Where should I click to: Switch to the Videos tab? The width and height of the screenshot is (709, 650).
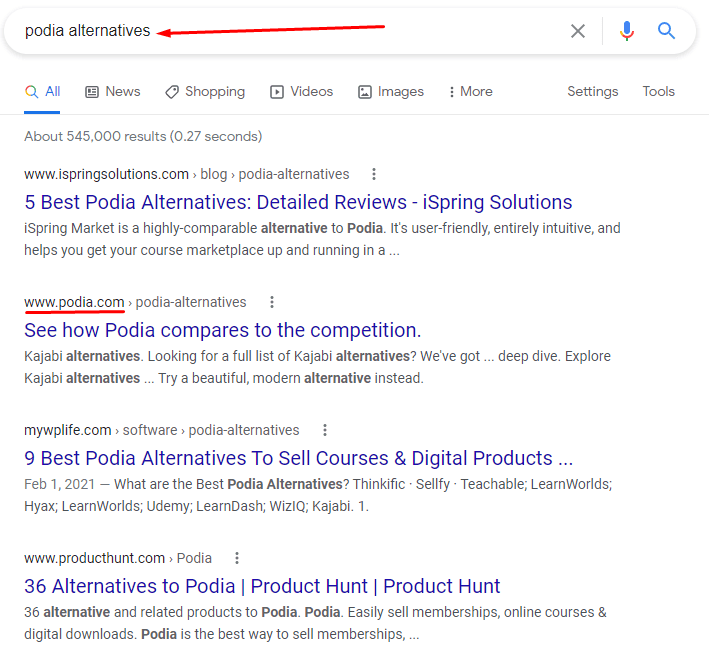coord(302,92)
